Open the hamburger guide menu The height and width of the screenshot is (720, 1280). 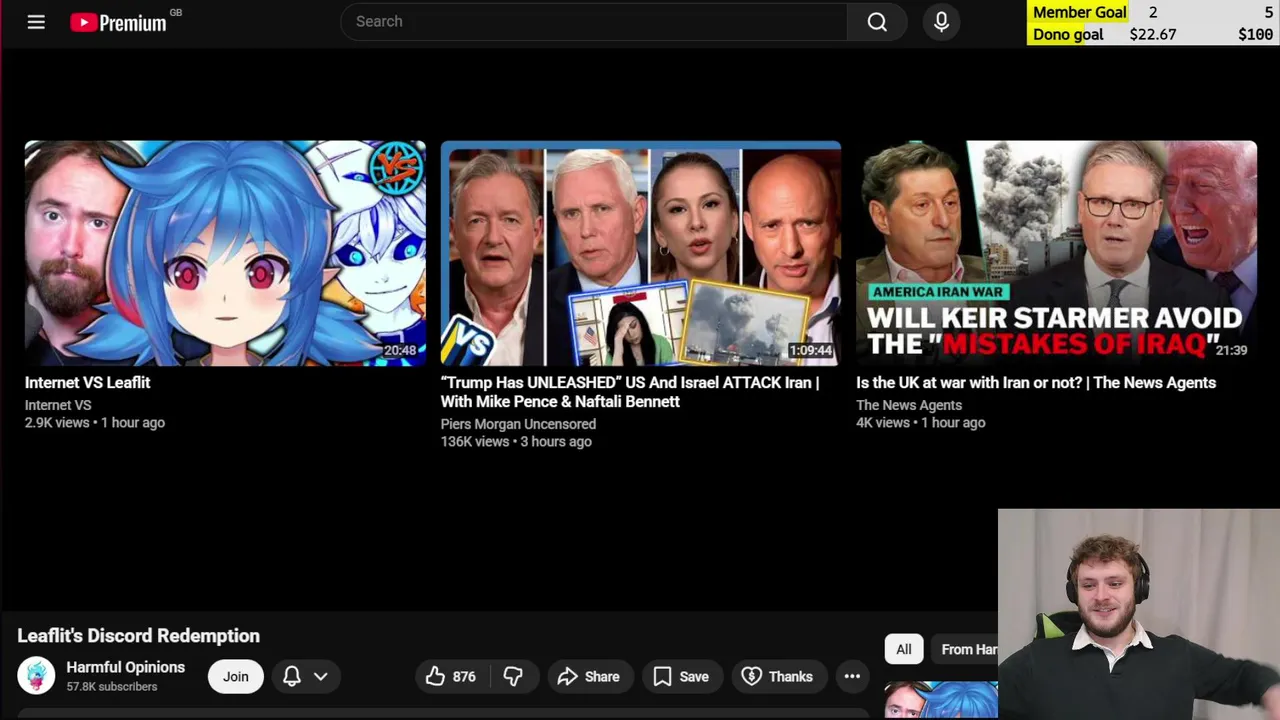(36, 22)
